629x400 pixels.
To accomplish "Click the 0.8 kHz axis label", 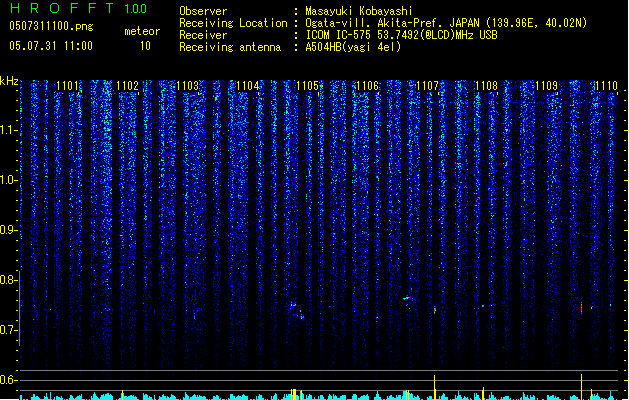I will 7,280.
